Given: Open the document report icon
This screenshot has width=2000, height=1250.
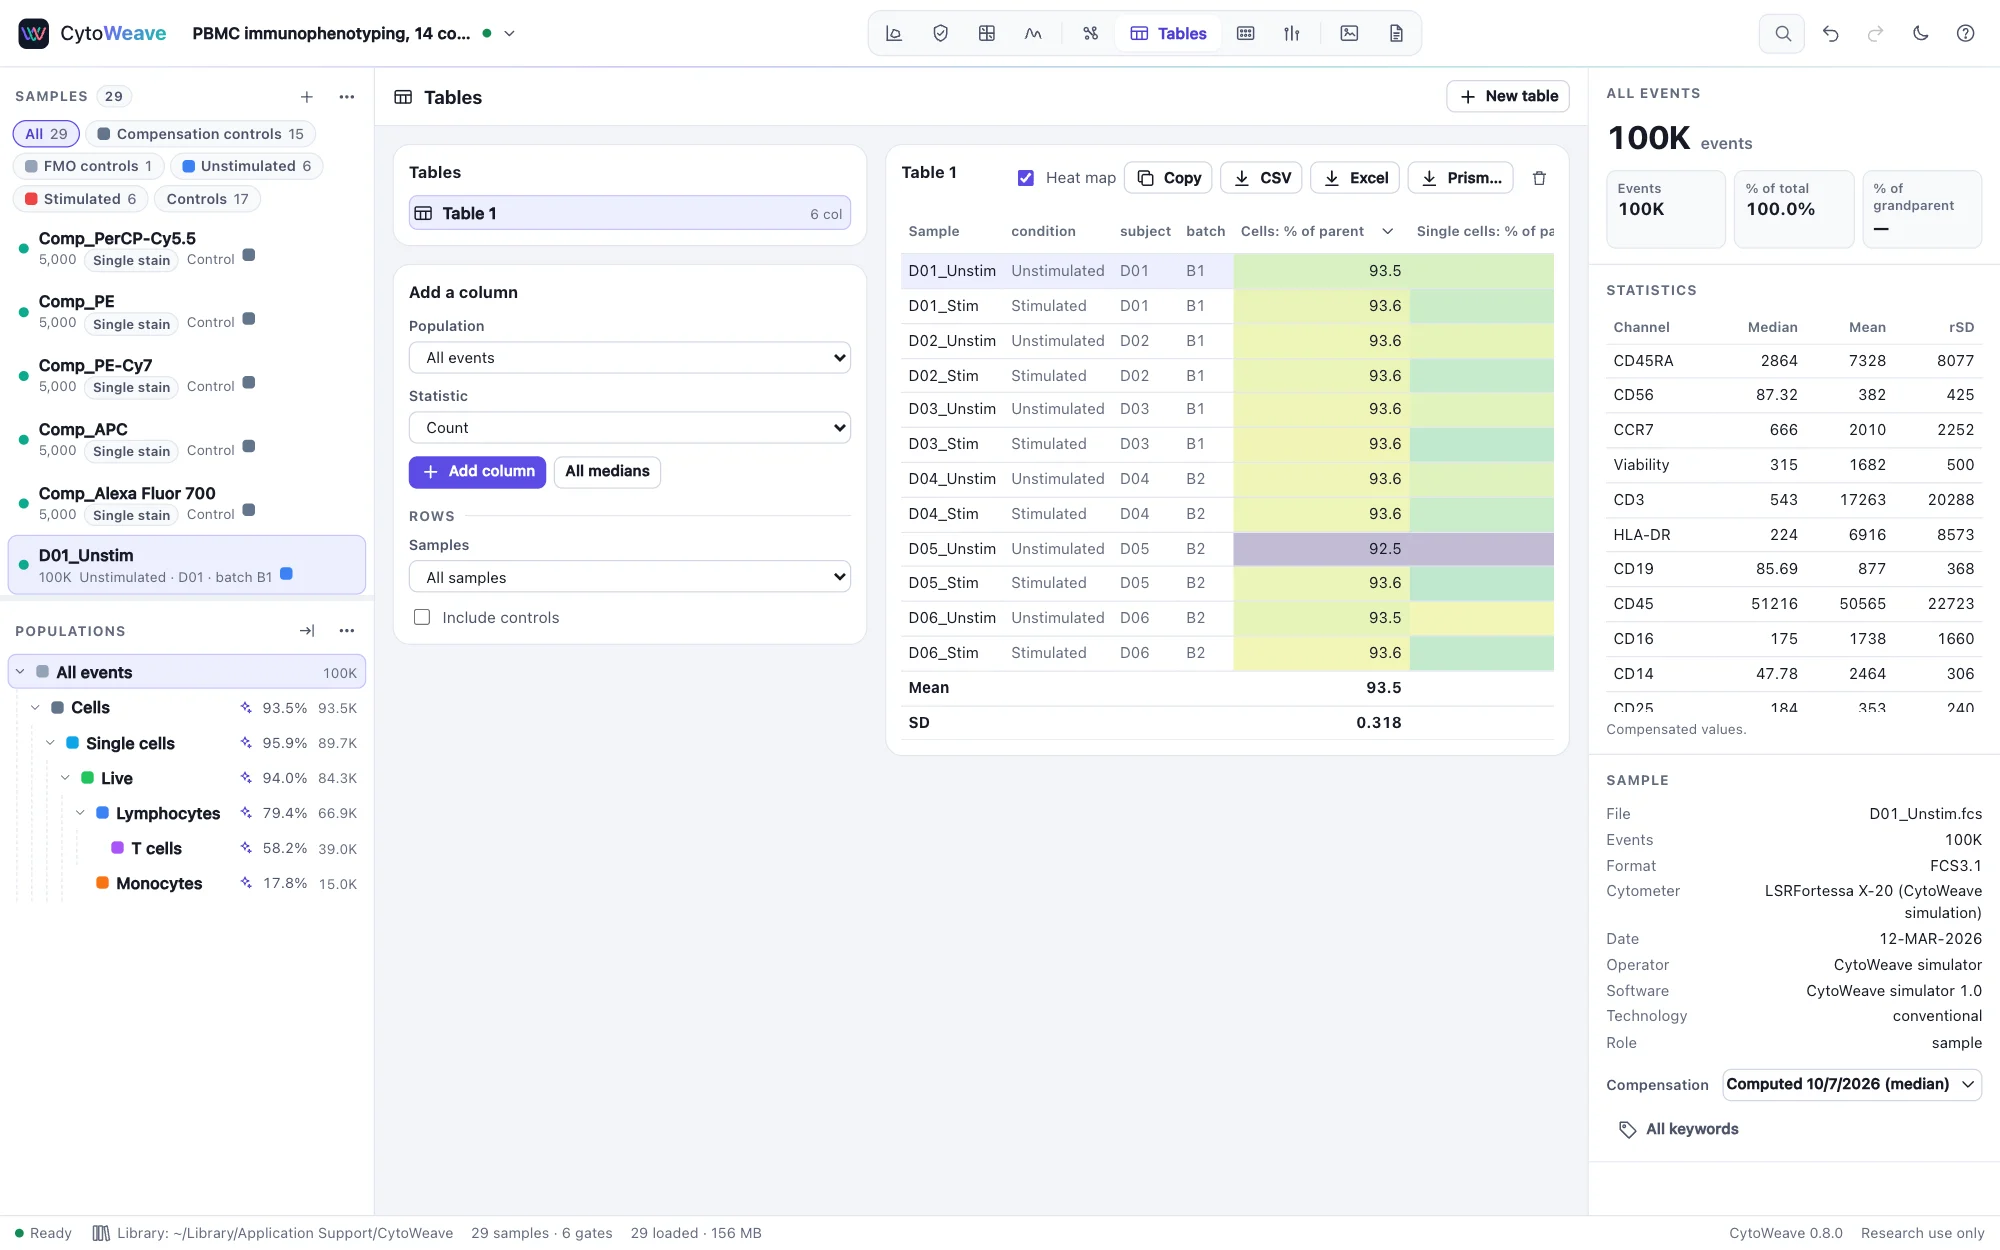Looking at the screenshot, I should coord(1396,33).
